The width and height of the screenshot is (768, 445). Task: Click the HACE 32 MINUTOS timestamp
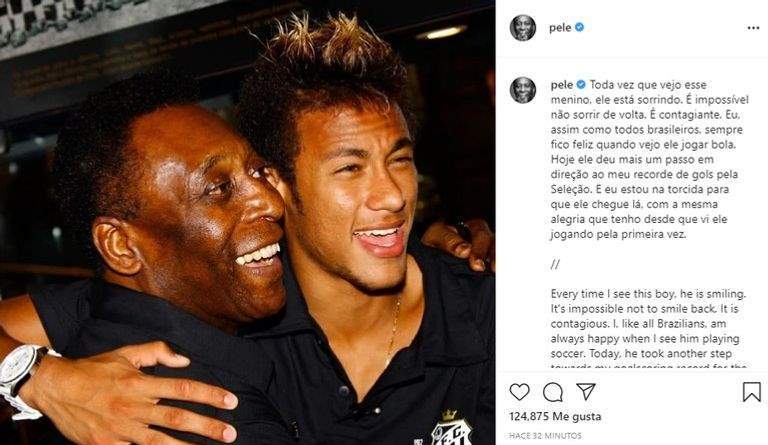[545, 435]
